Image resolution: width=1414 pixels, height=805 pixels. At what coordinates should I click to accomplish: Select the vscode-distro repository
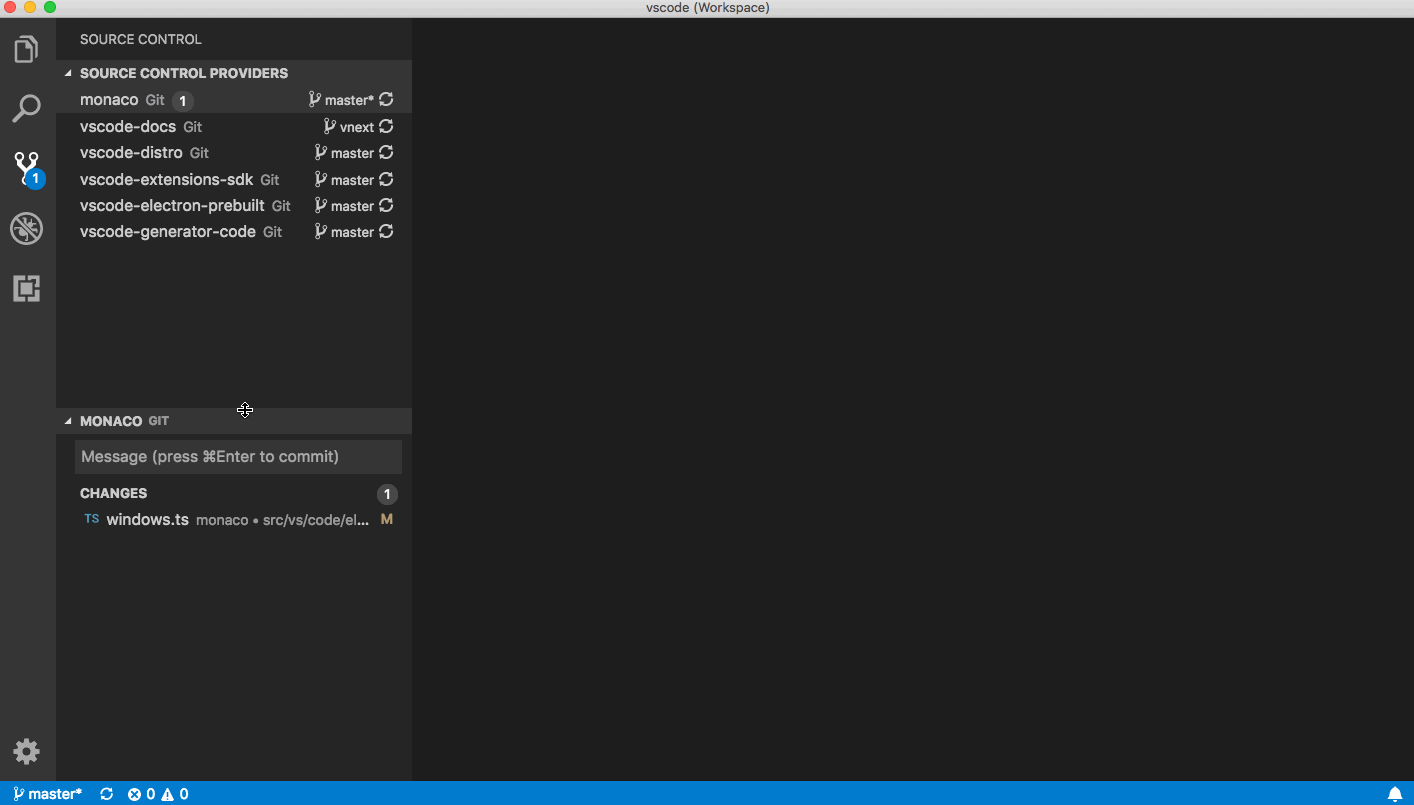pyautogui.click(x=234, y=153)
